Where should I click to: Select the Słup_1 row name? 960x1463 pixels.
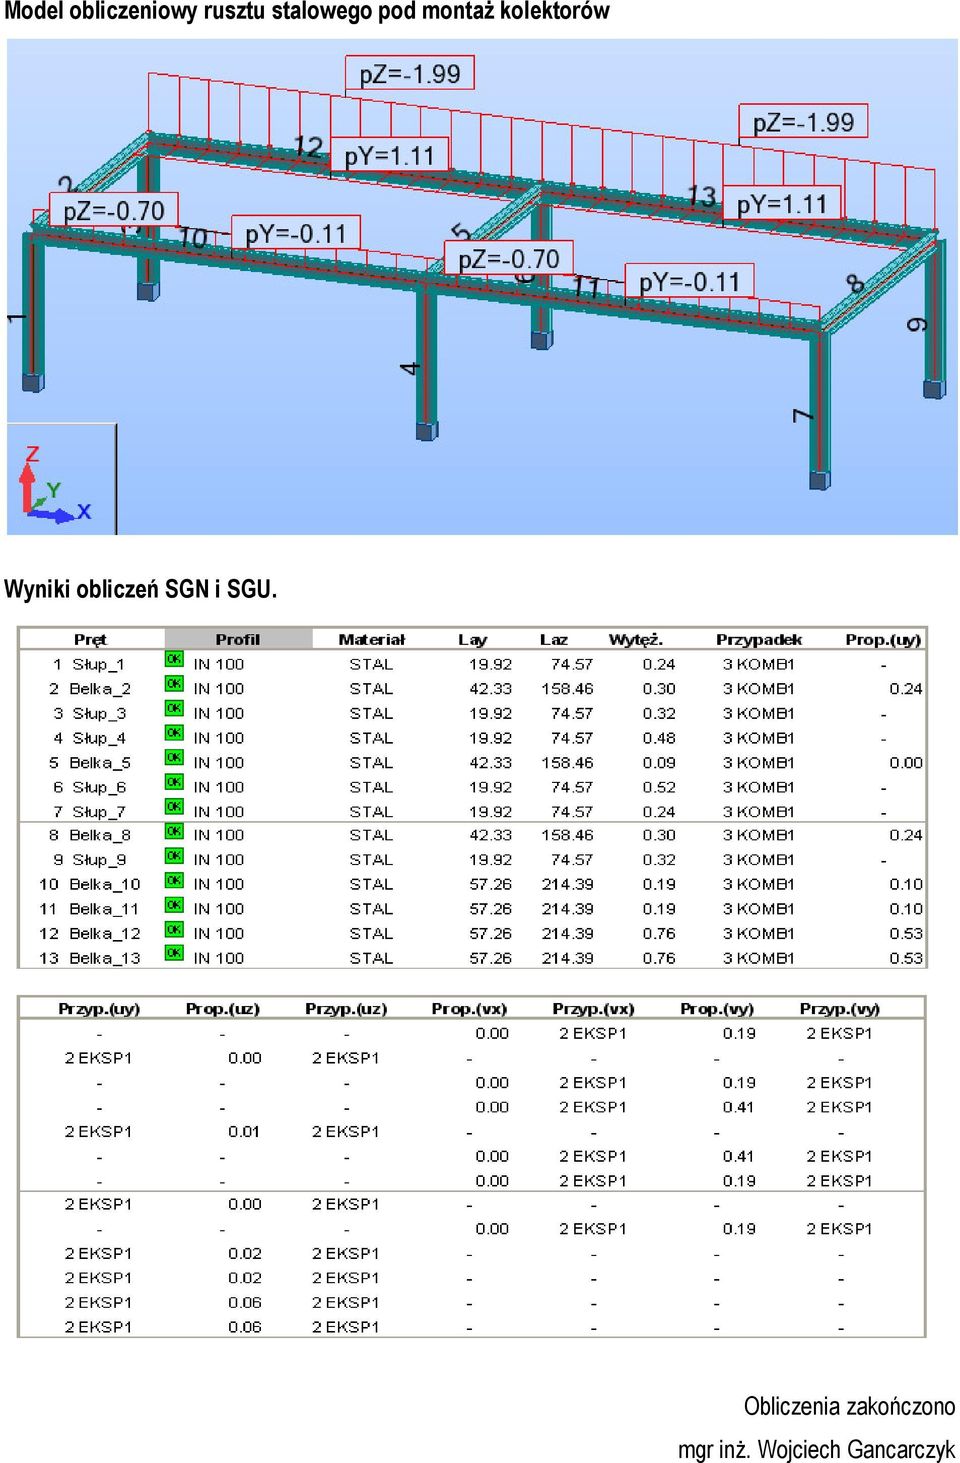[98, 664]
